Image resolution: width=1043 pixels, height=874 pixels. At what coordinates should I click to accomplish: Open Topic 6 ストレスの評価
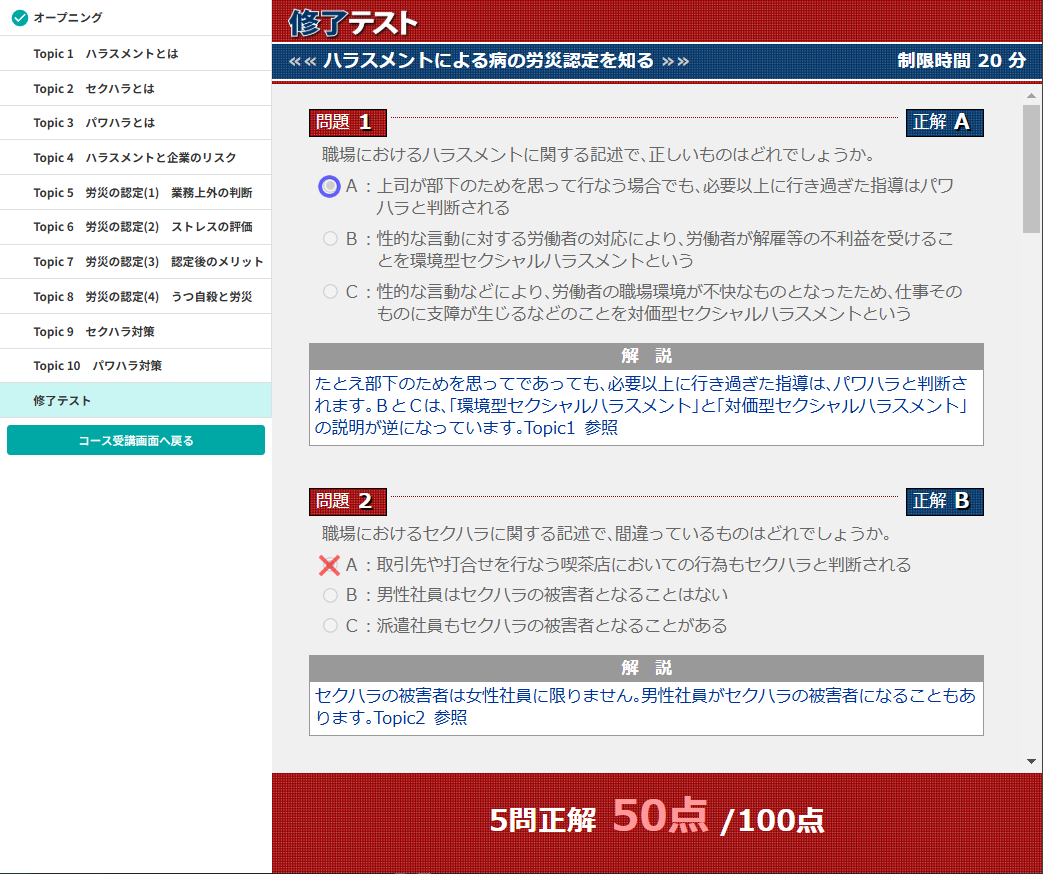136,227
